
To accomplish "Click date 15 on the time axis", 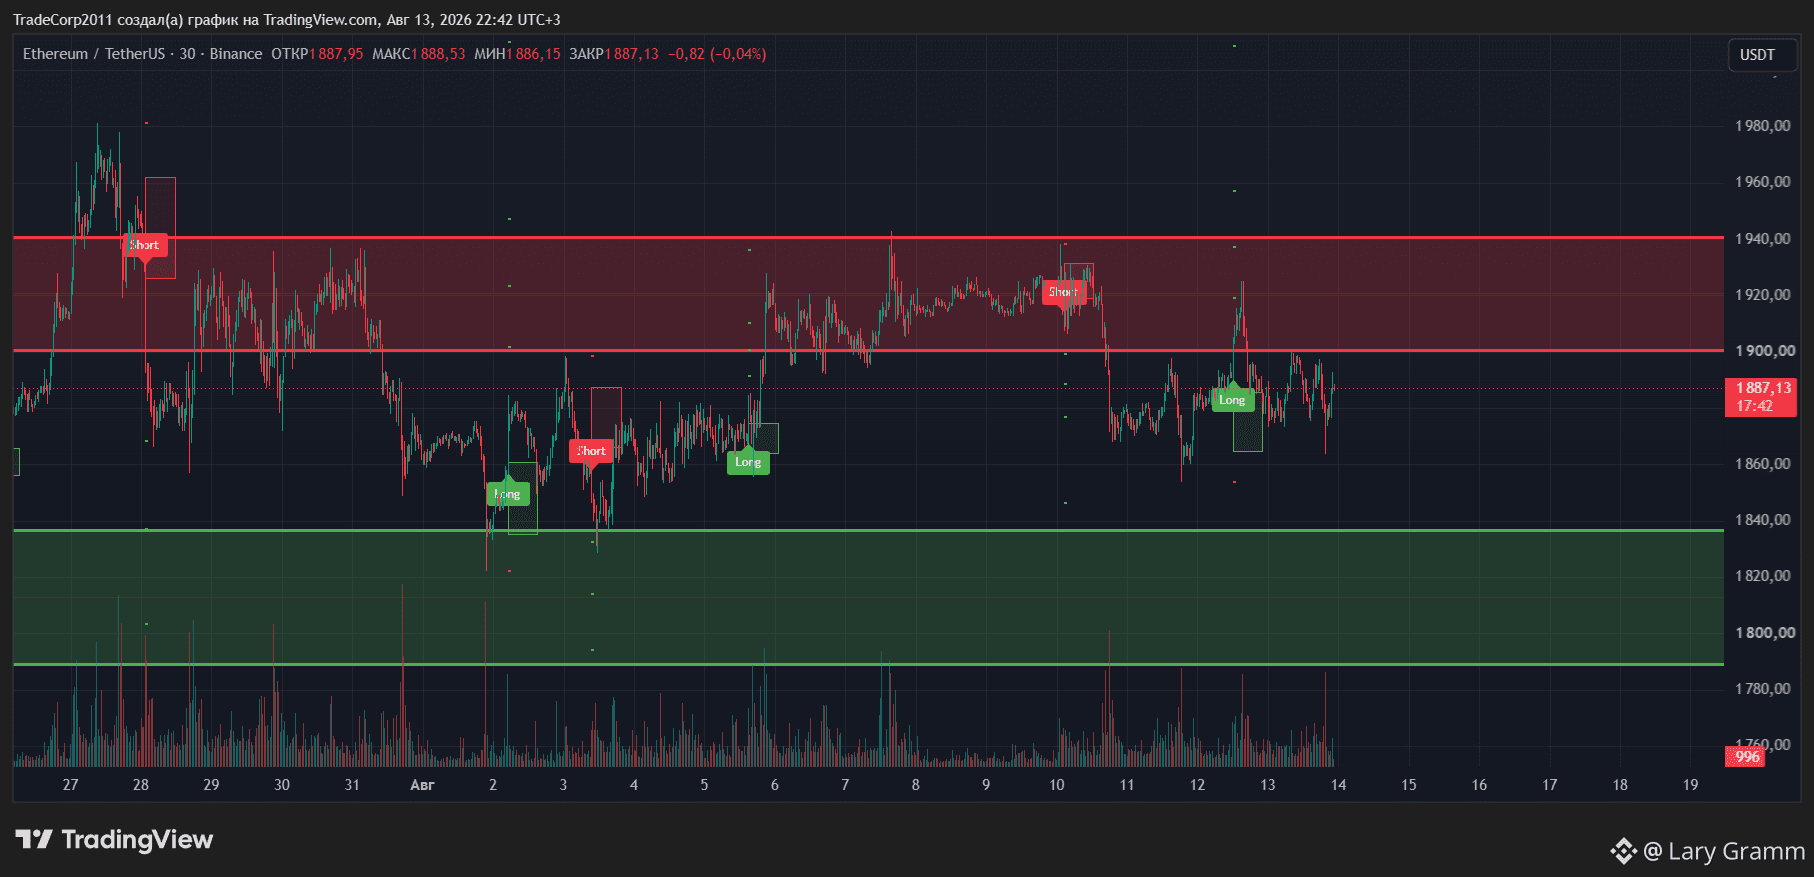I will [x=1409, y=785].
